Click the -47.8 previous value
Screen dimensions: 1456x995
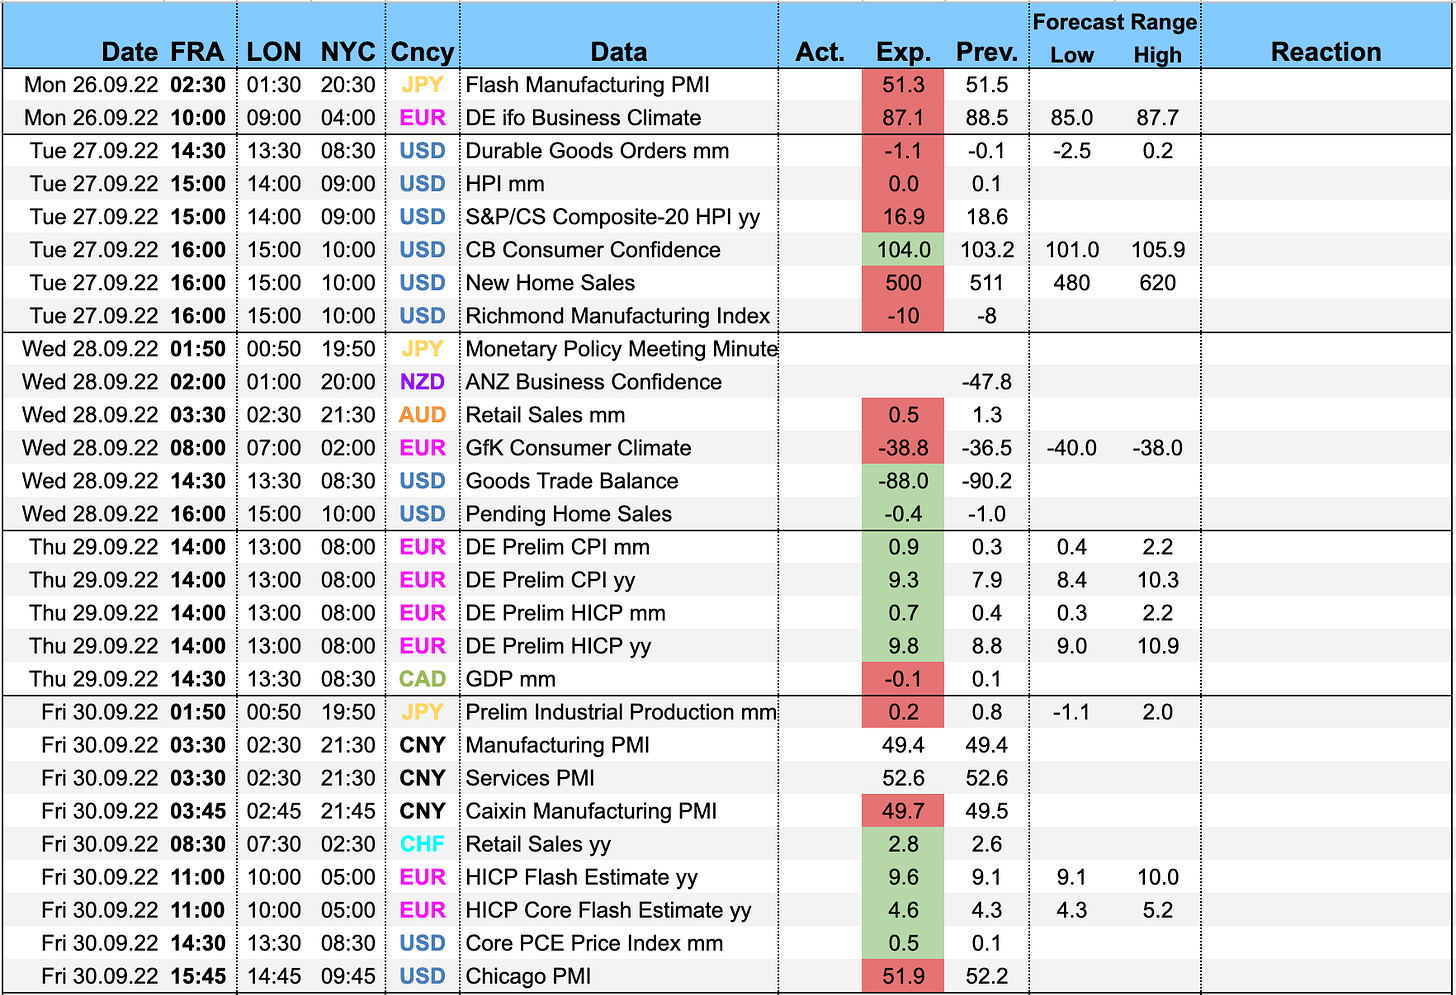tap(986, 382)
